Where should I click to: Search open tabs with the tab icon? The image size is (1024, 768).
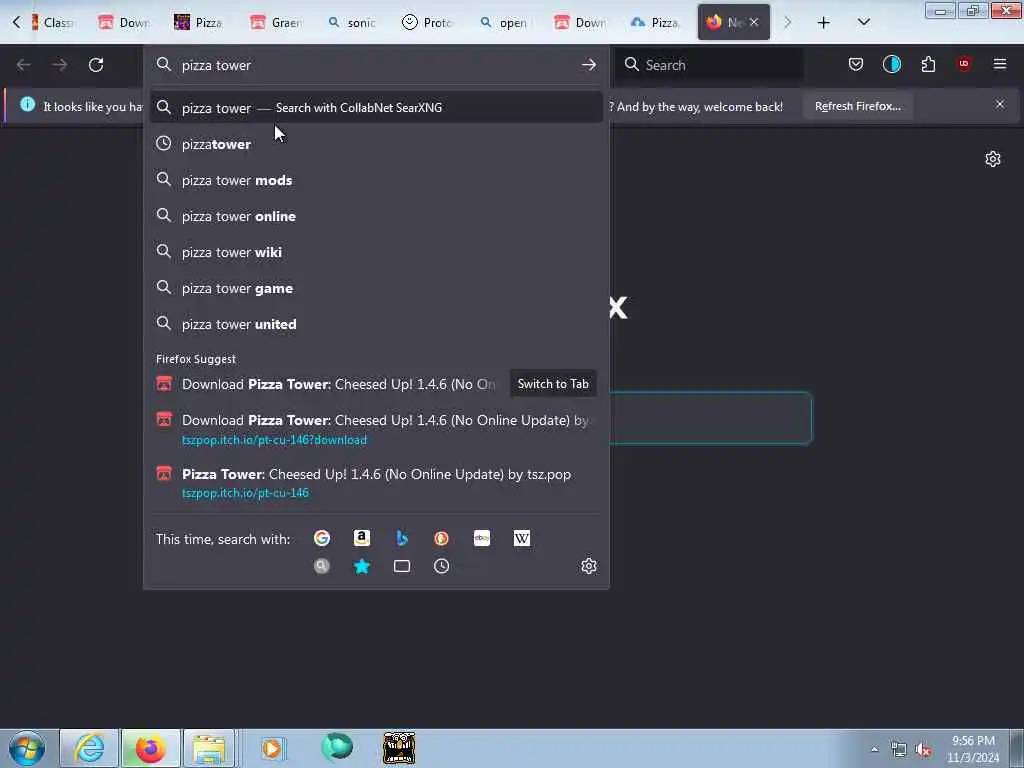coord(402,566)
